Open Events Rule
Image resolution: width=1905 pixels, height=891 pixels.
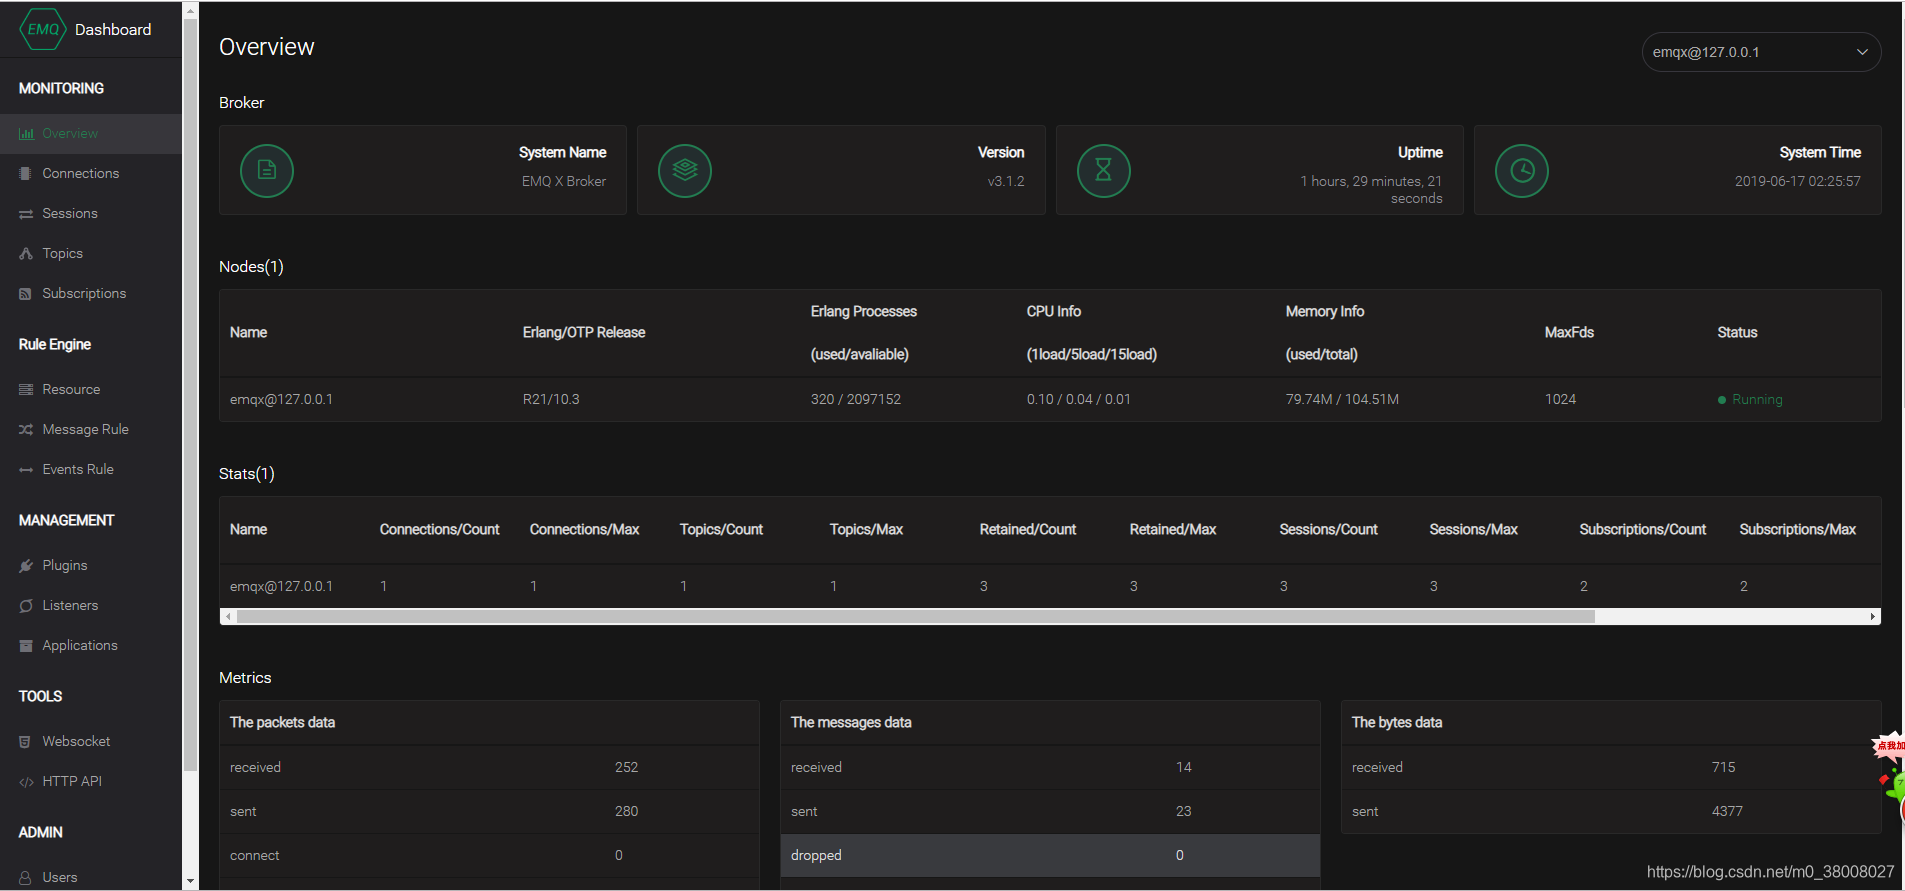point(91,470)
